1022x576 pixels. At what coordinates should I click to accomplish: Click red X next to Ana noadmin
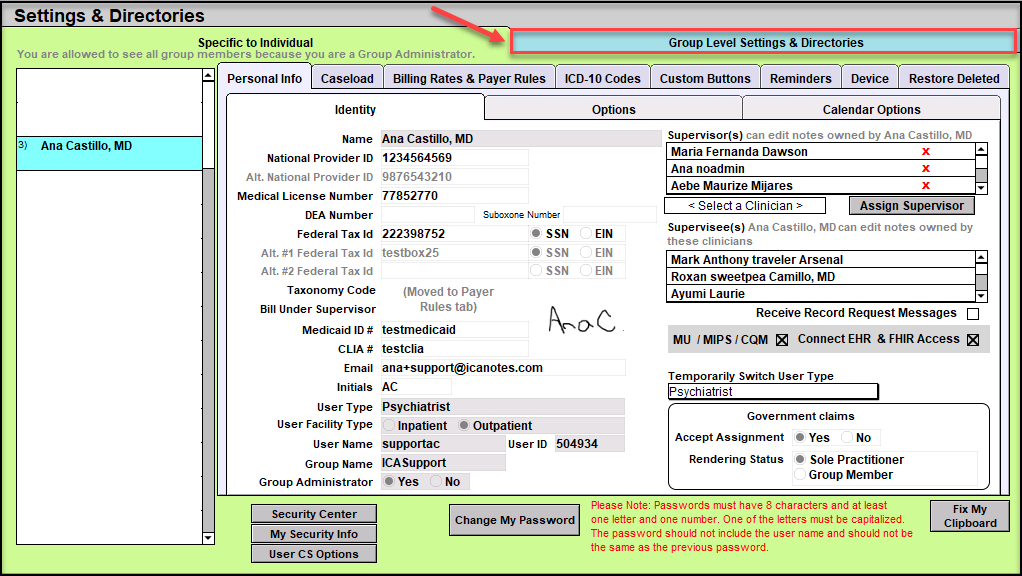tap(926, 169)
